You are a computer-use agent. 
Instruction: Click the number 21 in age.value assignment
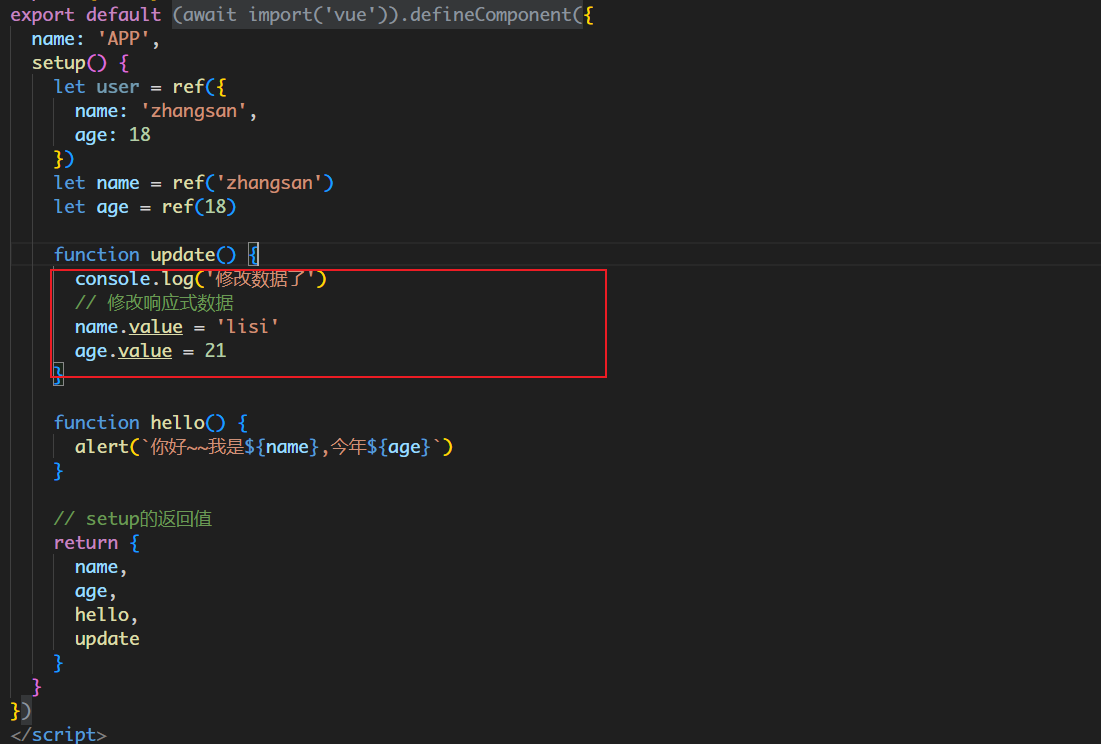(215, 351)
